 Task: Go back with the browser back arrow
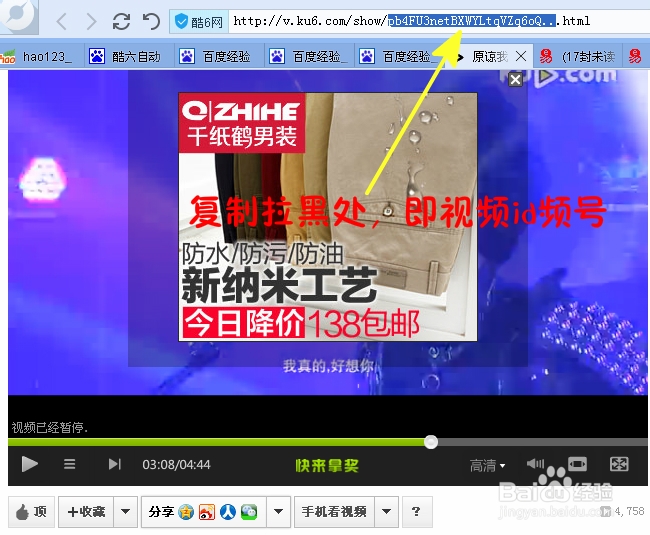61,21
